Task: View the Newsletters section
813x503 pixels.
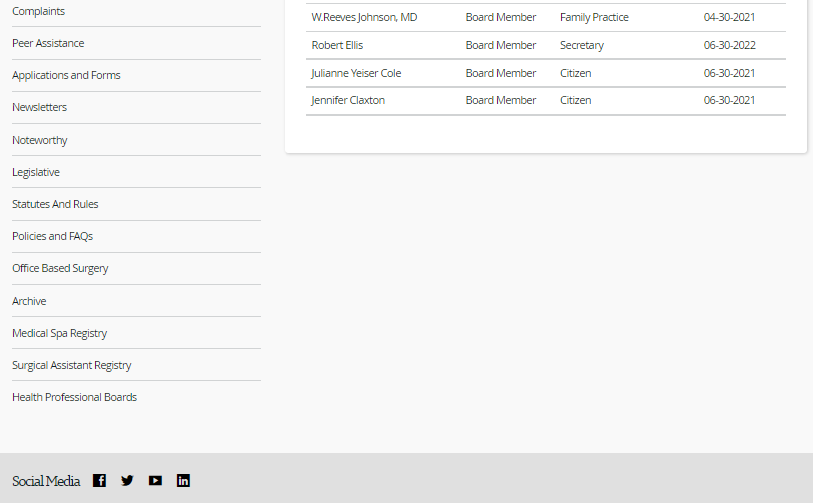Action: coord(39,107)
